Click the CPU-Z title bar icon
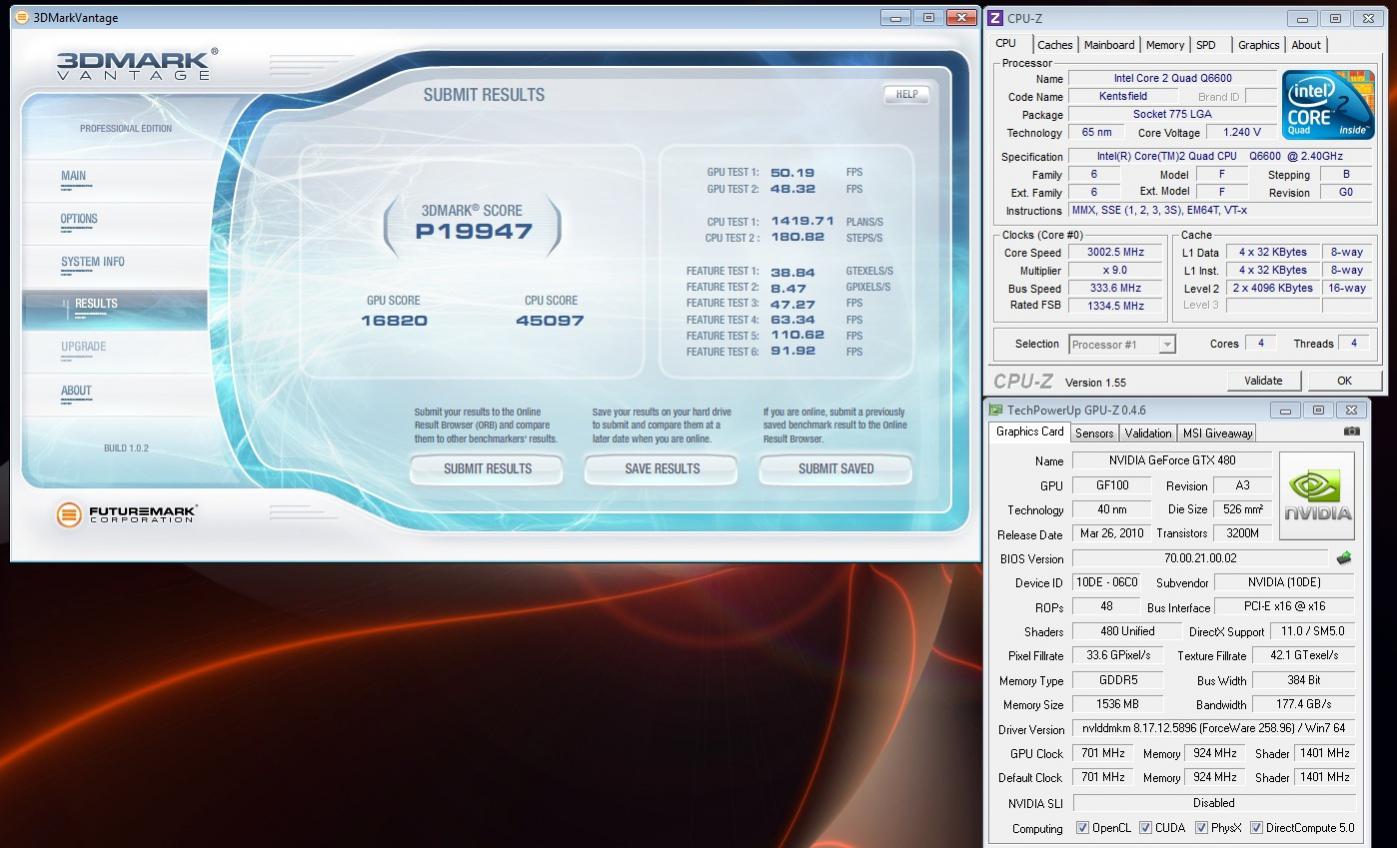The height and width of the screenshot is (848, 1397). 996,18
